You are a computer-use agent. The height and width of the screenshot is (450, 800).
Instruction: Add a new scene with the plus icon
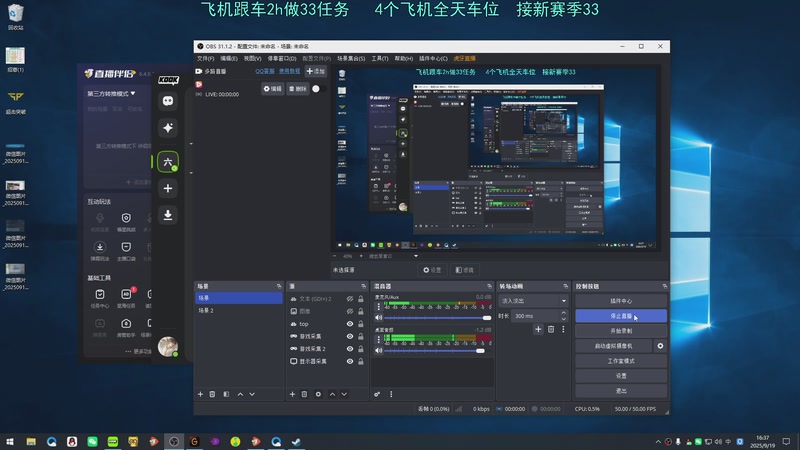click(200, 394)
